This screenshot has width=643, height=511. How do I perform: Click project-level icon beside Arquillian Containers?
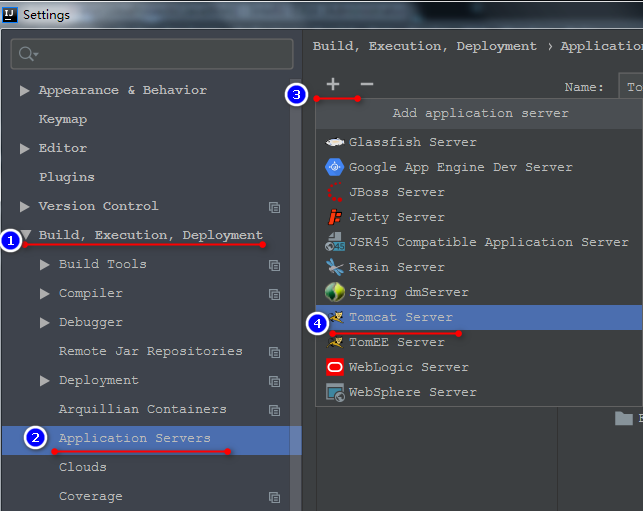tap(274, 410)
